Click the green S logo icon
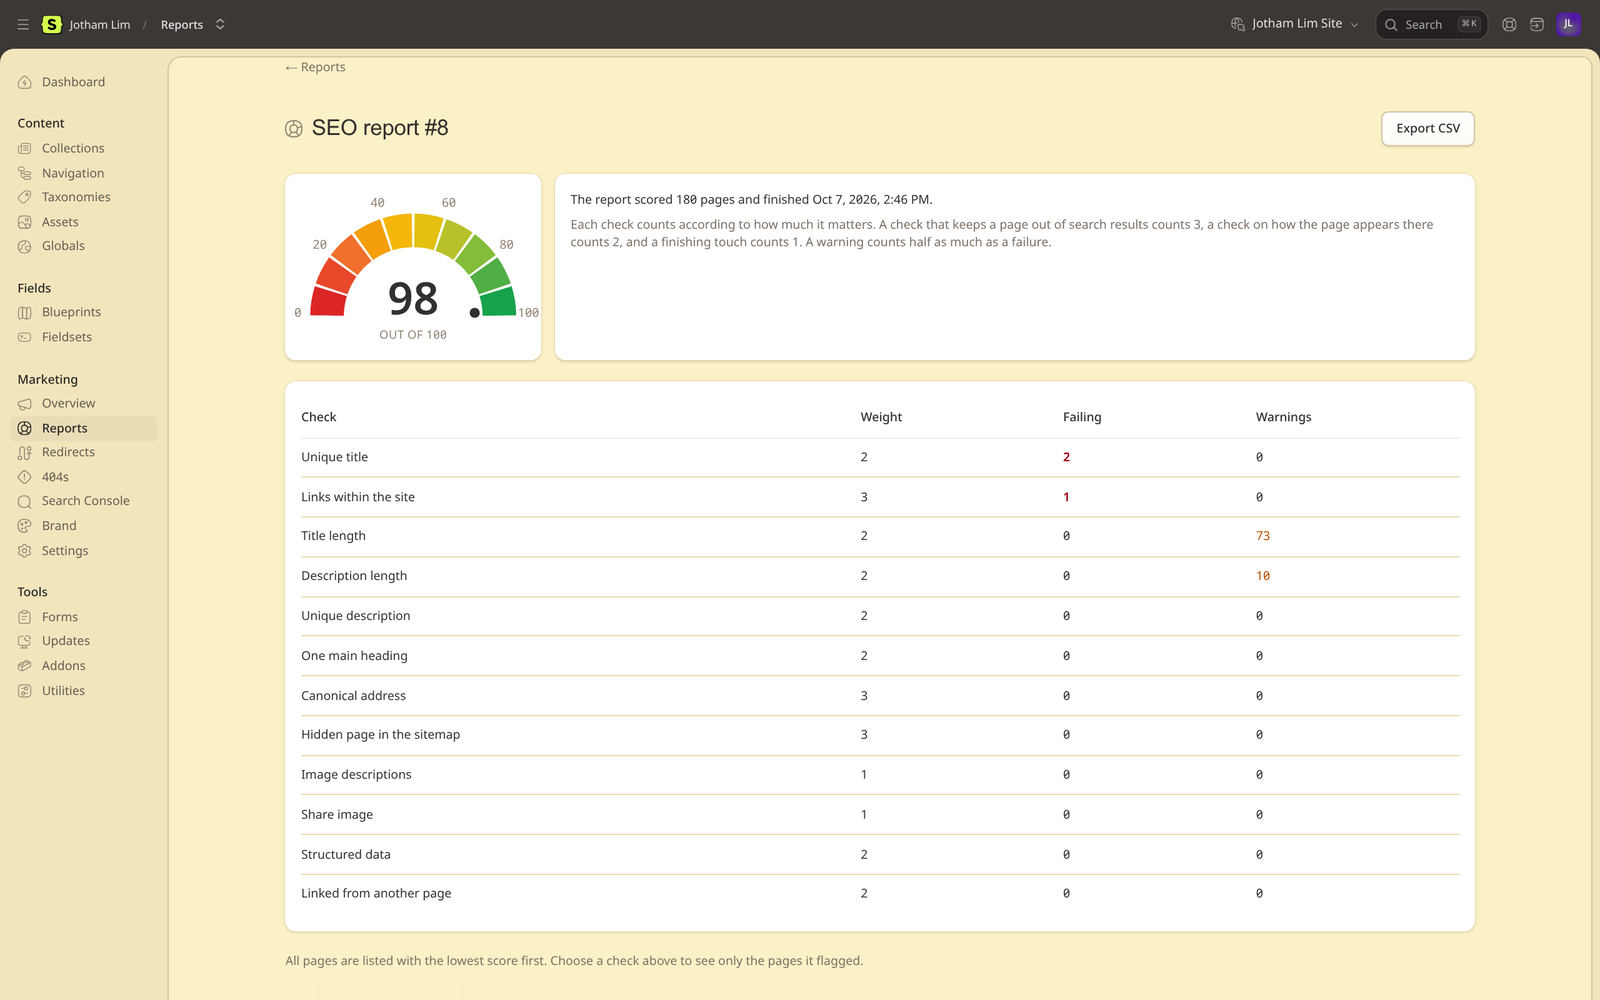This screenshot has width=1600, height=1000. point(52,24)
